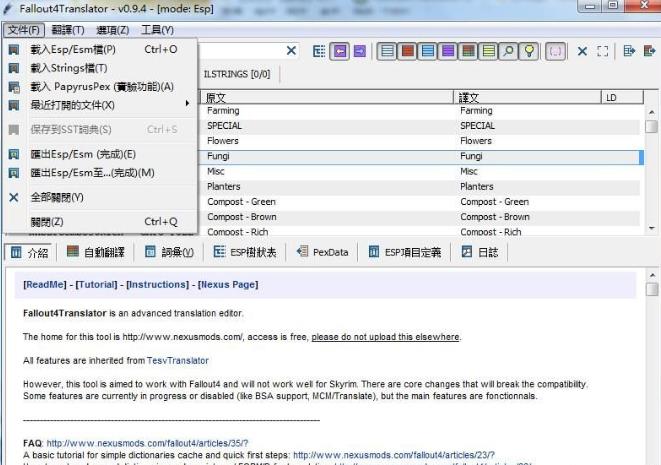This screenshot has width=661, height=465.
Task: Open the 翻譯(T) menu
Action: (68, 30)
